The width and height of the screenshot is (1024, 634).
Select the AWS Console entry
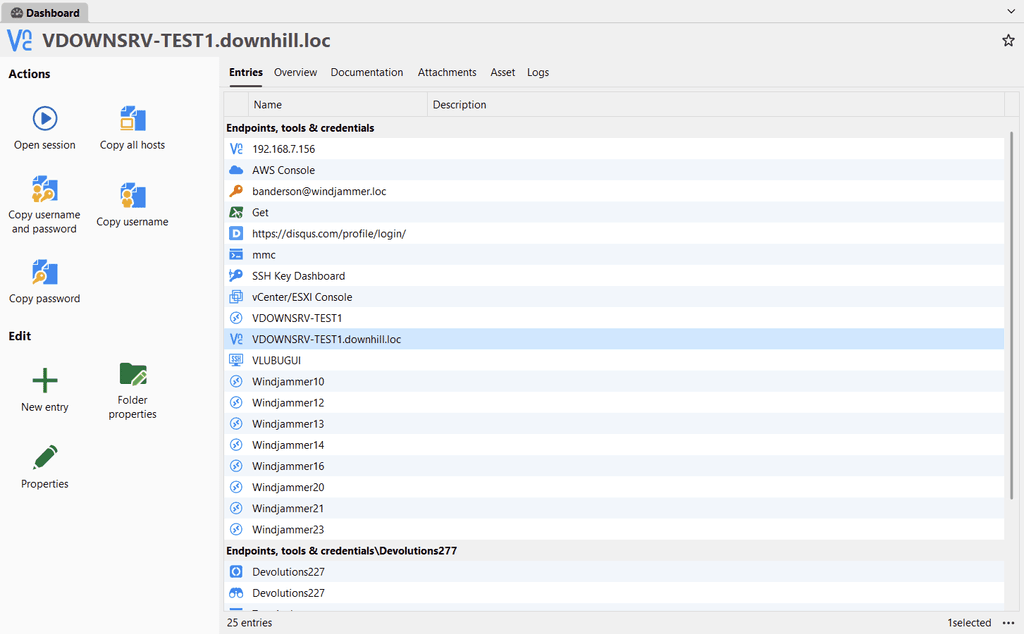click(x=283, y=170)
